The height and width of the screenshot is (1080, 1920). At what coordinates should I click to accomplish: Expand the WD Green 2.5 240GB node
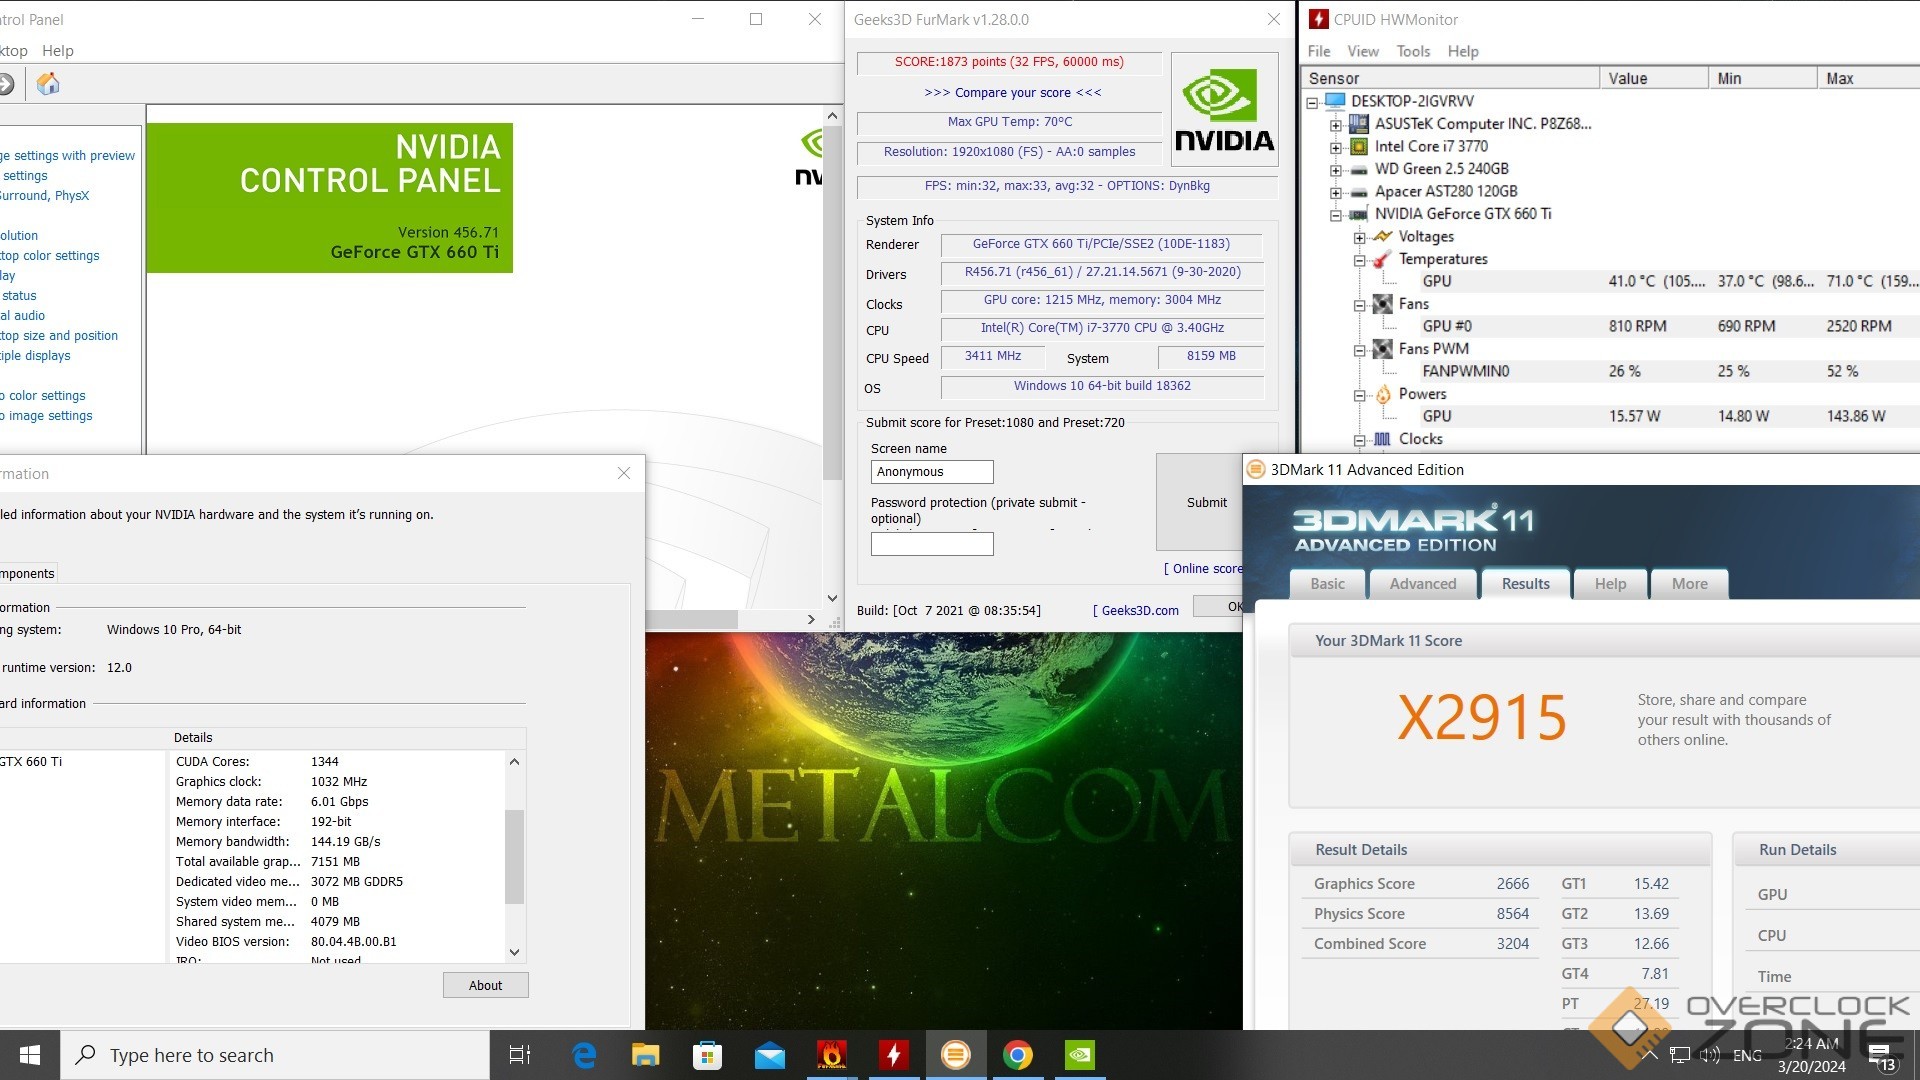(1336, 169)
